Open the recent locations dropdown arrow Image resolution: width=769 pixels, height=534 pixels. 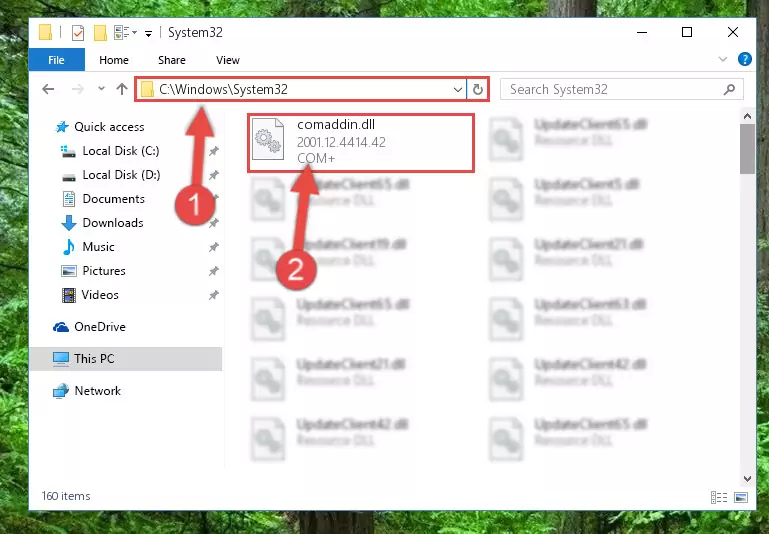tap(101, 89)
